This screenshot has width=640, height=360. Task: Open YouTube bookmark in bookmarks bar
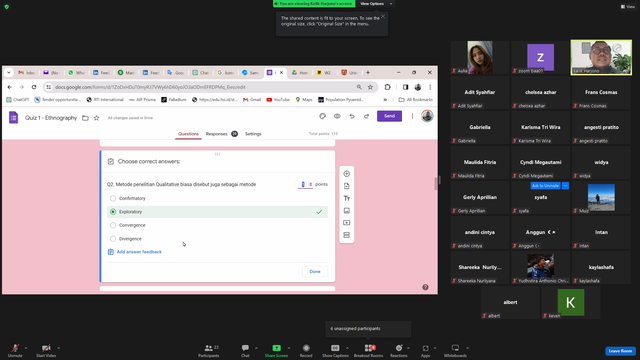(x=278, y=100)
